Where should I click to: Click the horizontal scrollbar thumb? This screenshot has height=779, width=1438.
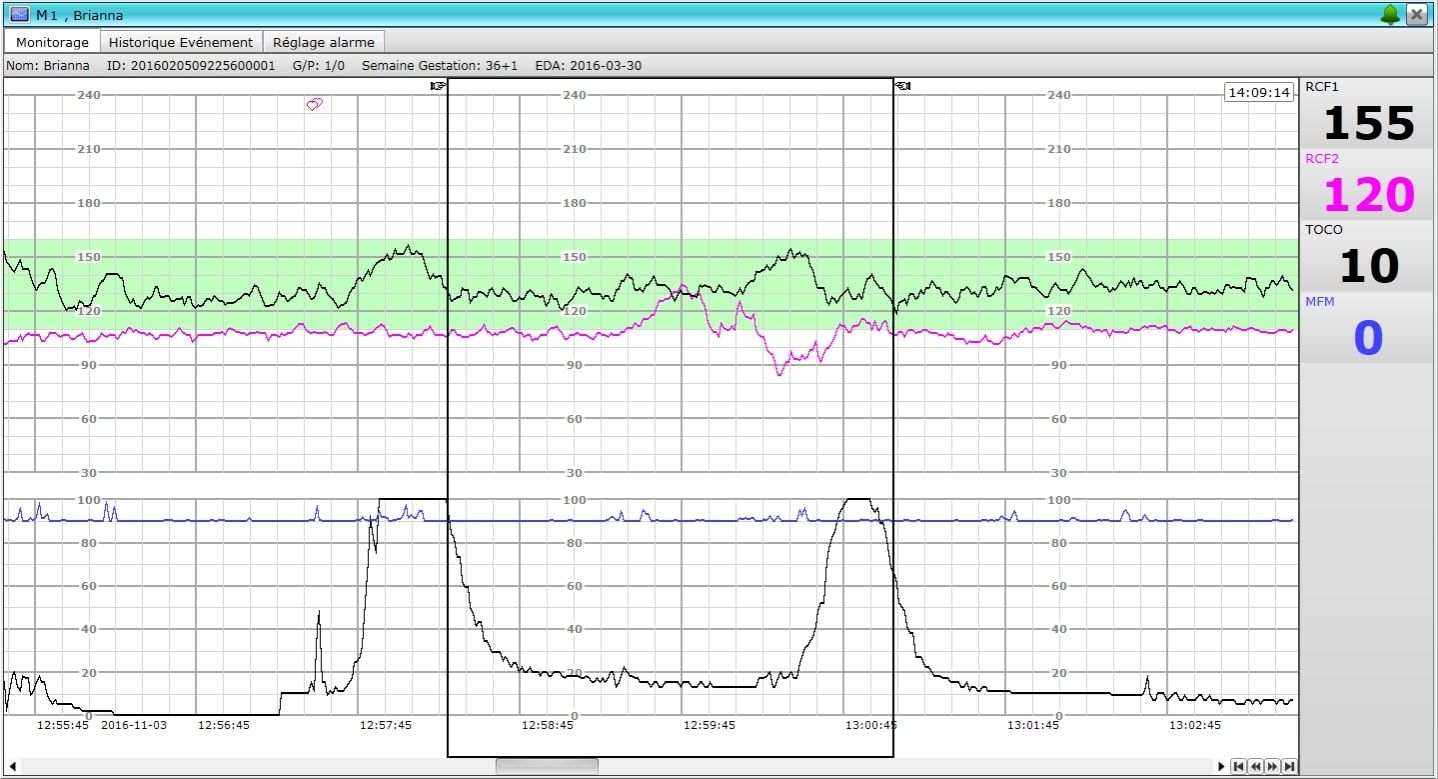point(547,767)
